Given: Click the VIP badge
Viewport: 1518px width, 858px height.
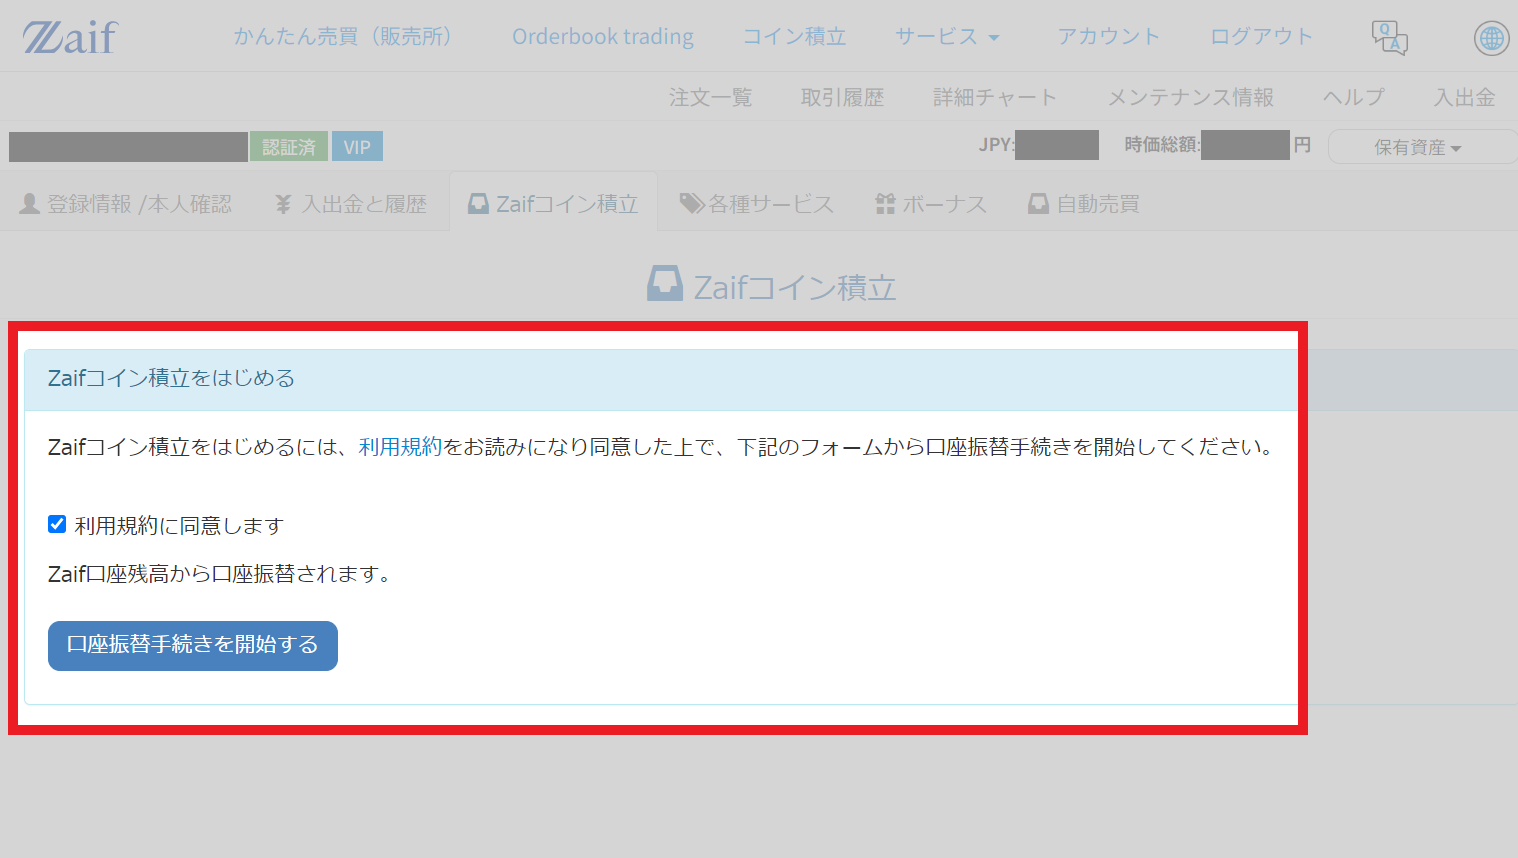Looking at the screenshot, I should click(357, 147).
